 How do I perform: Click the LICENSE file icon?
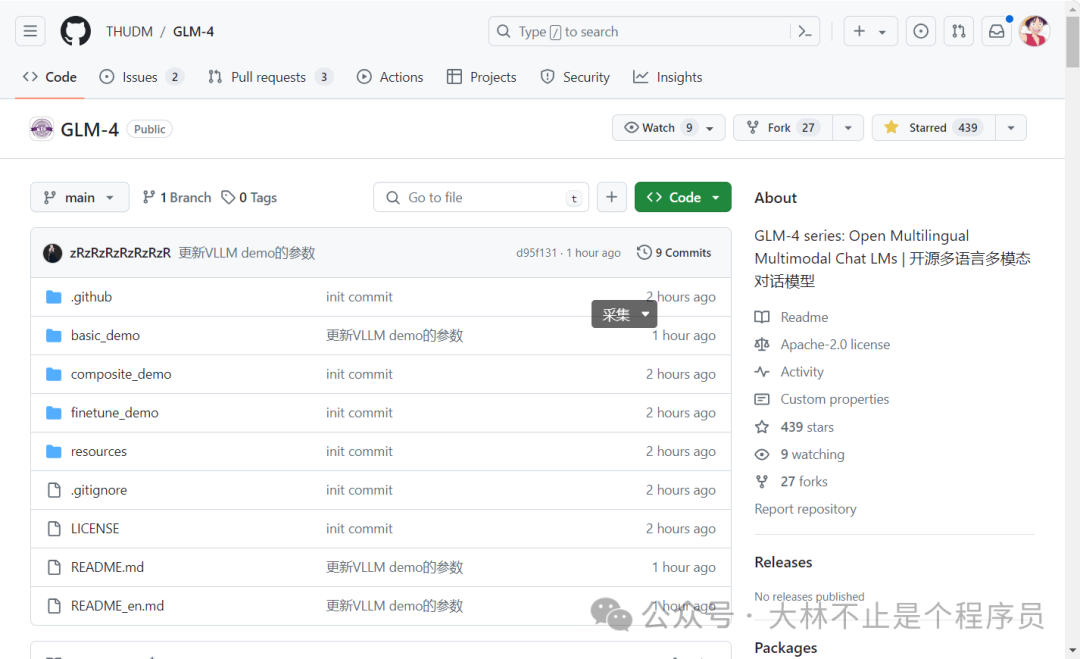(x=54, y=528)
